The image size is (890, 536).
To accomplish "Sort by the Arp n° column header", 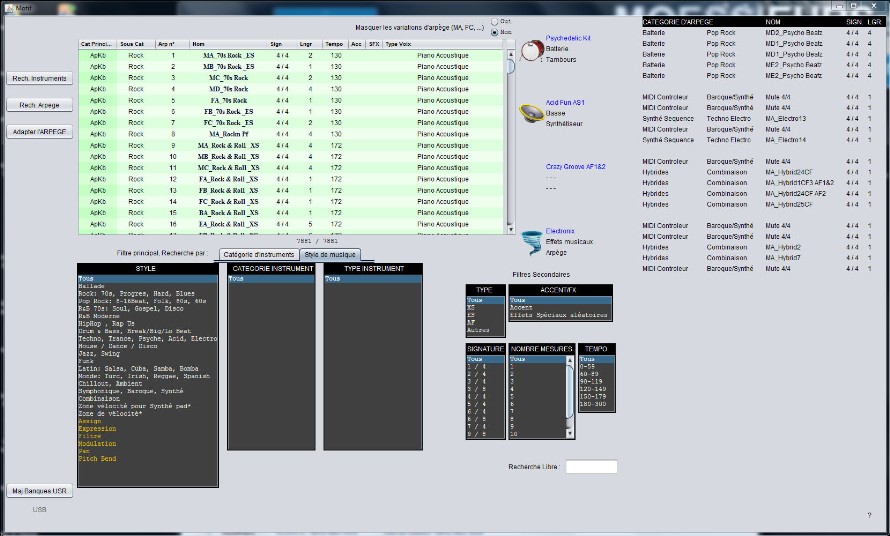I will [x=172, y=44].
